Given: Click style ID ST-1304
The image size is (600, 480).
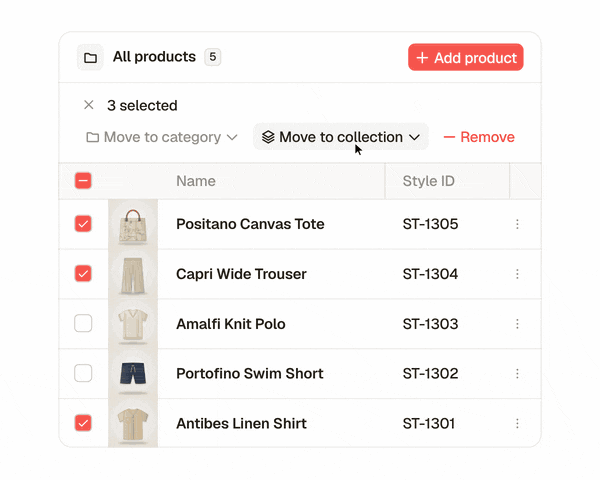Looking at the screenshot, I should 430,274.
